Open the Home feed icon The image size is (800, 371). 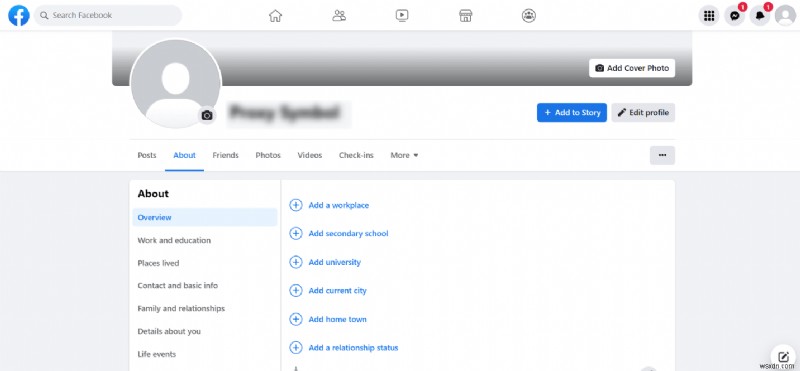(276, 16)
